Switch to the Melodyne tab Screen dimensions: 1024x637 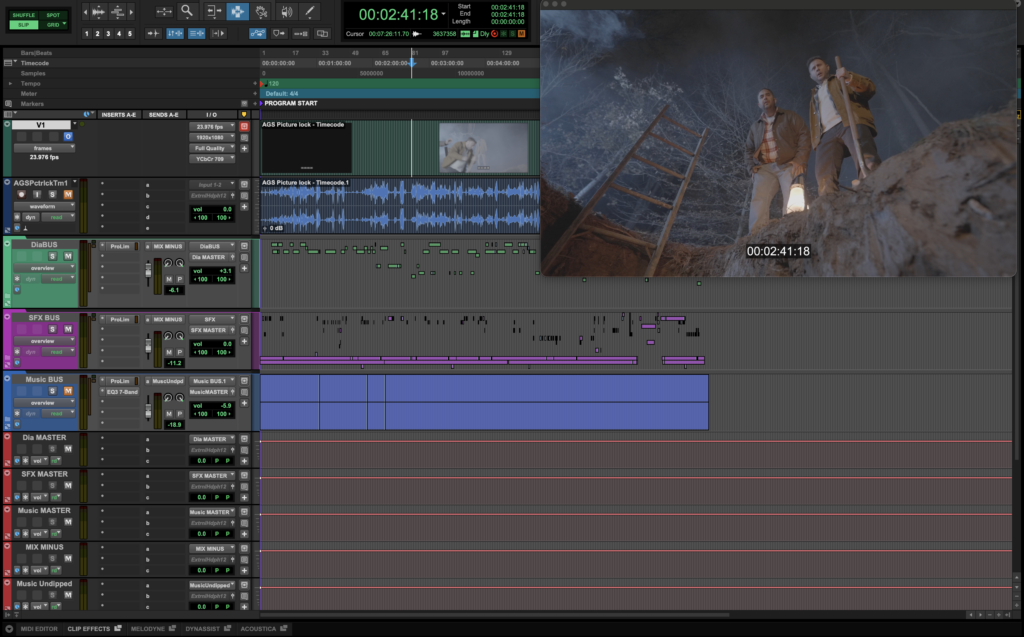point(147,629)
